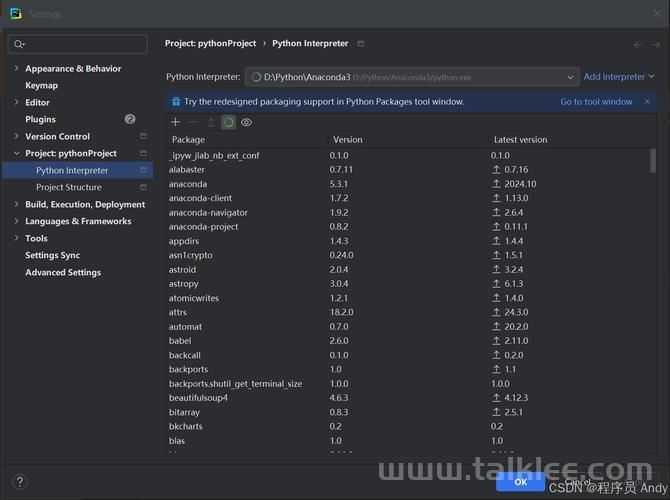Click upgrade arrow icon for alabaster 0.7.16
This screenshot has width=670, height=500.
[496, 170]
